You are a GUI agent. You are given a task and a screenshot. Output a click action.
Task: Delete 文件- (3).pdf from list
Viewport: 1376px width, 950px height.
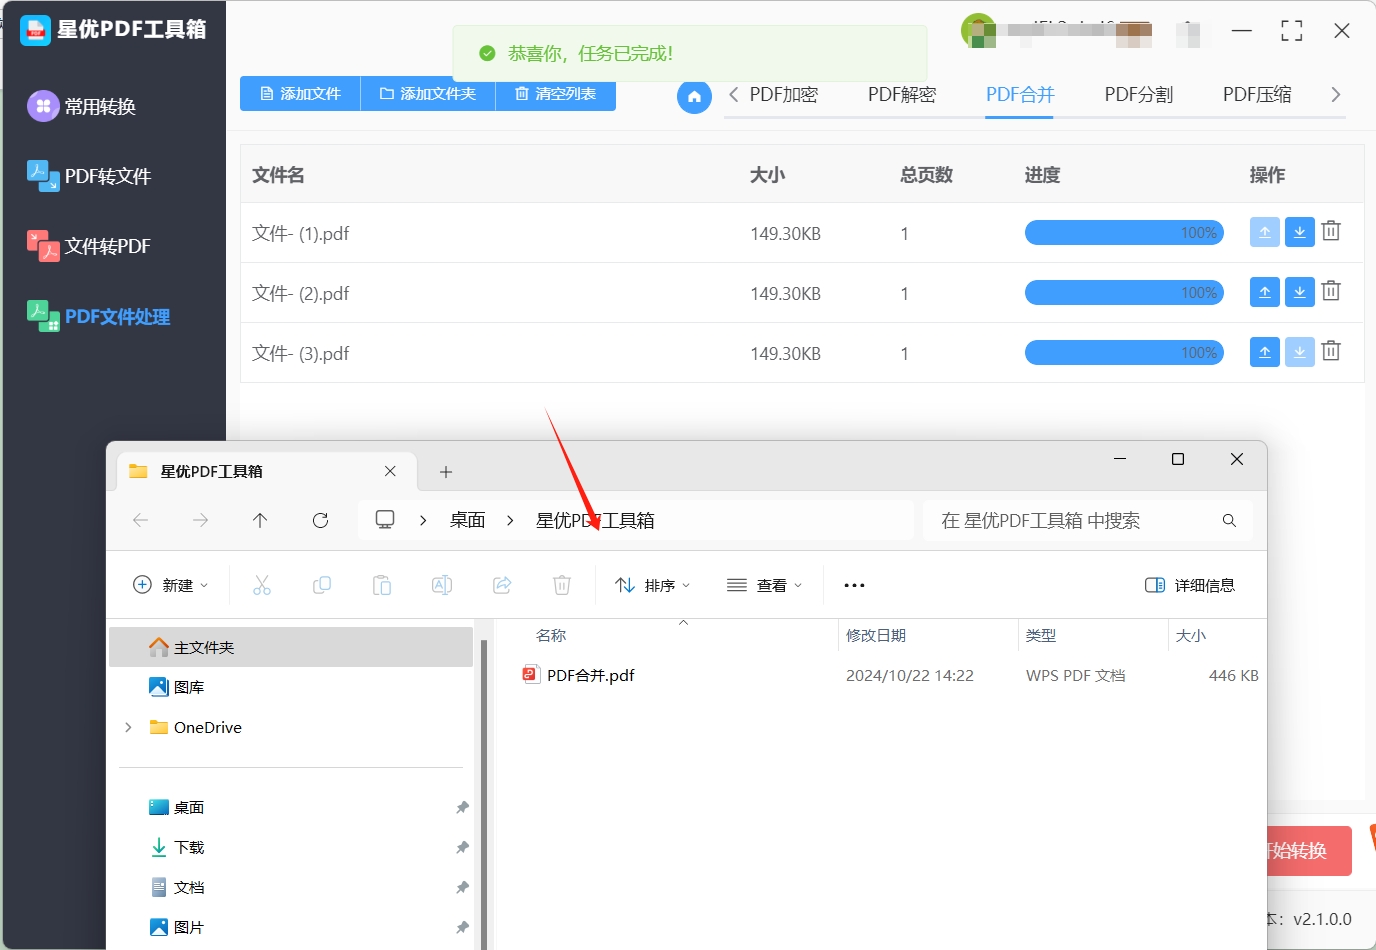[x=1331, y=351]
